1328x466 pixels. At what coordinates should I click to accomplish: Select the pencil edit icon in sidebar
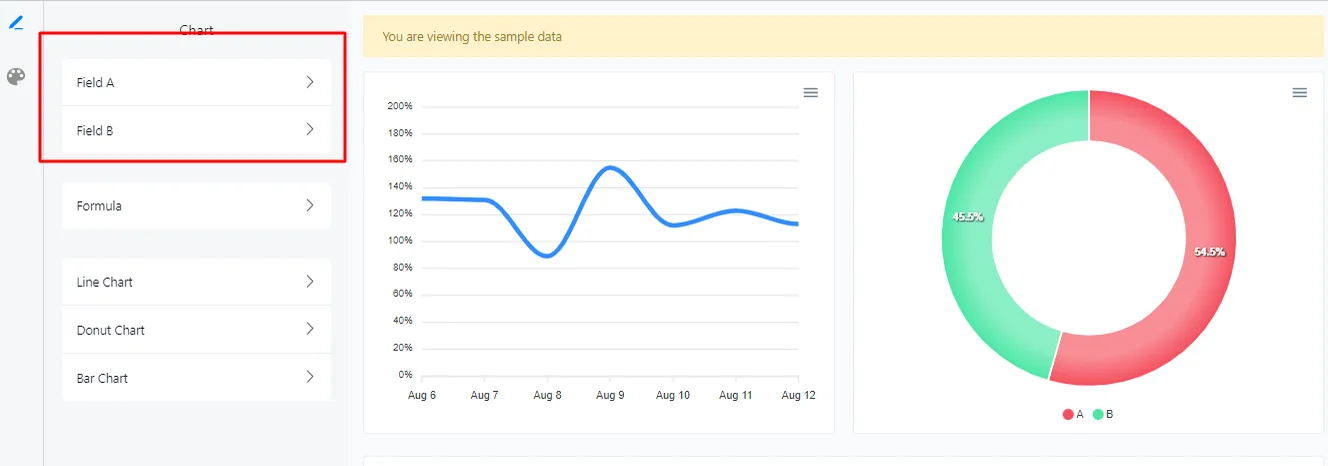[16, 22]
